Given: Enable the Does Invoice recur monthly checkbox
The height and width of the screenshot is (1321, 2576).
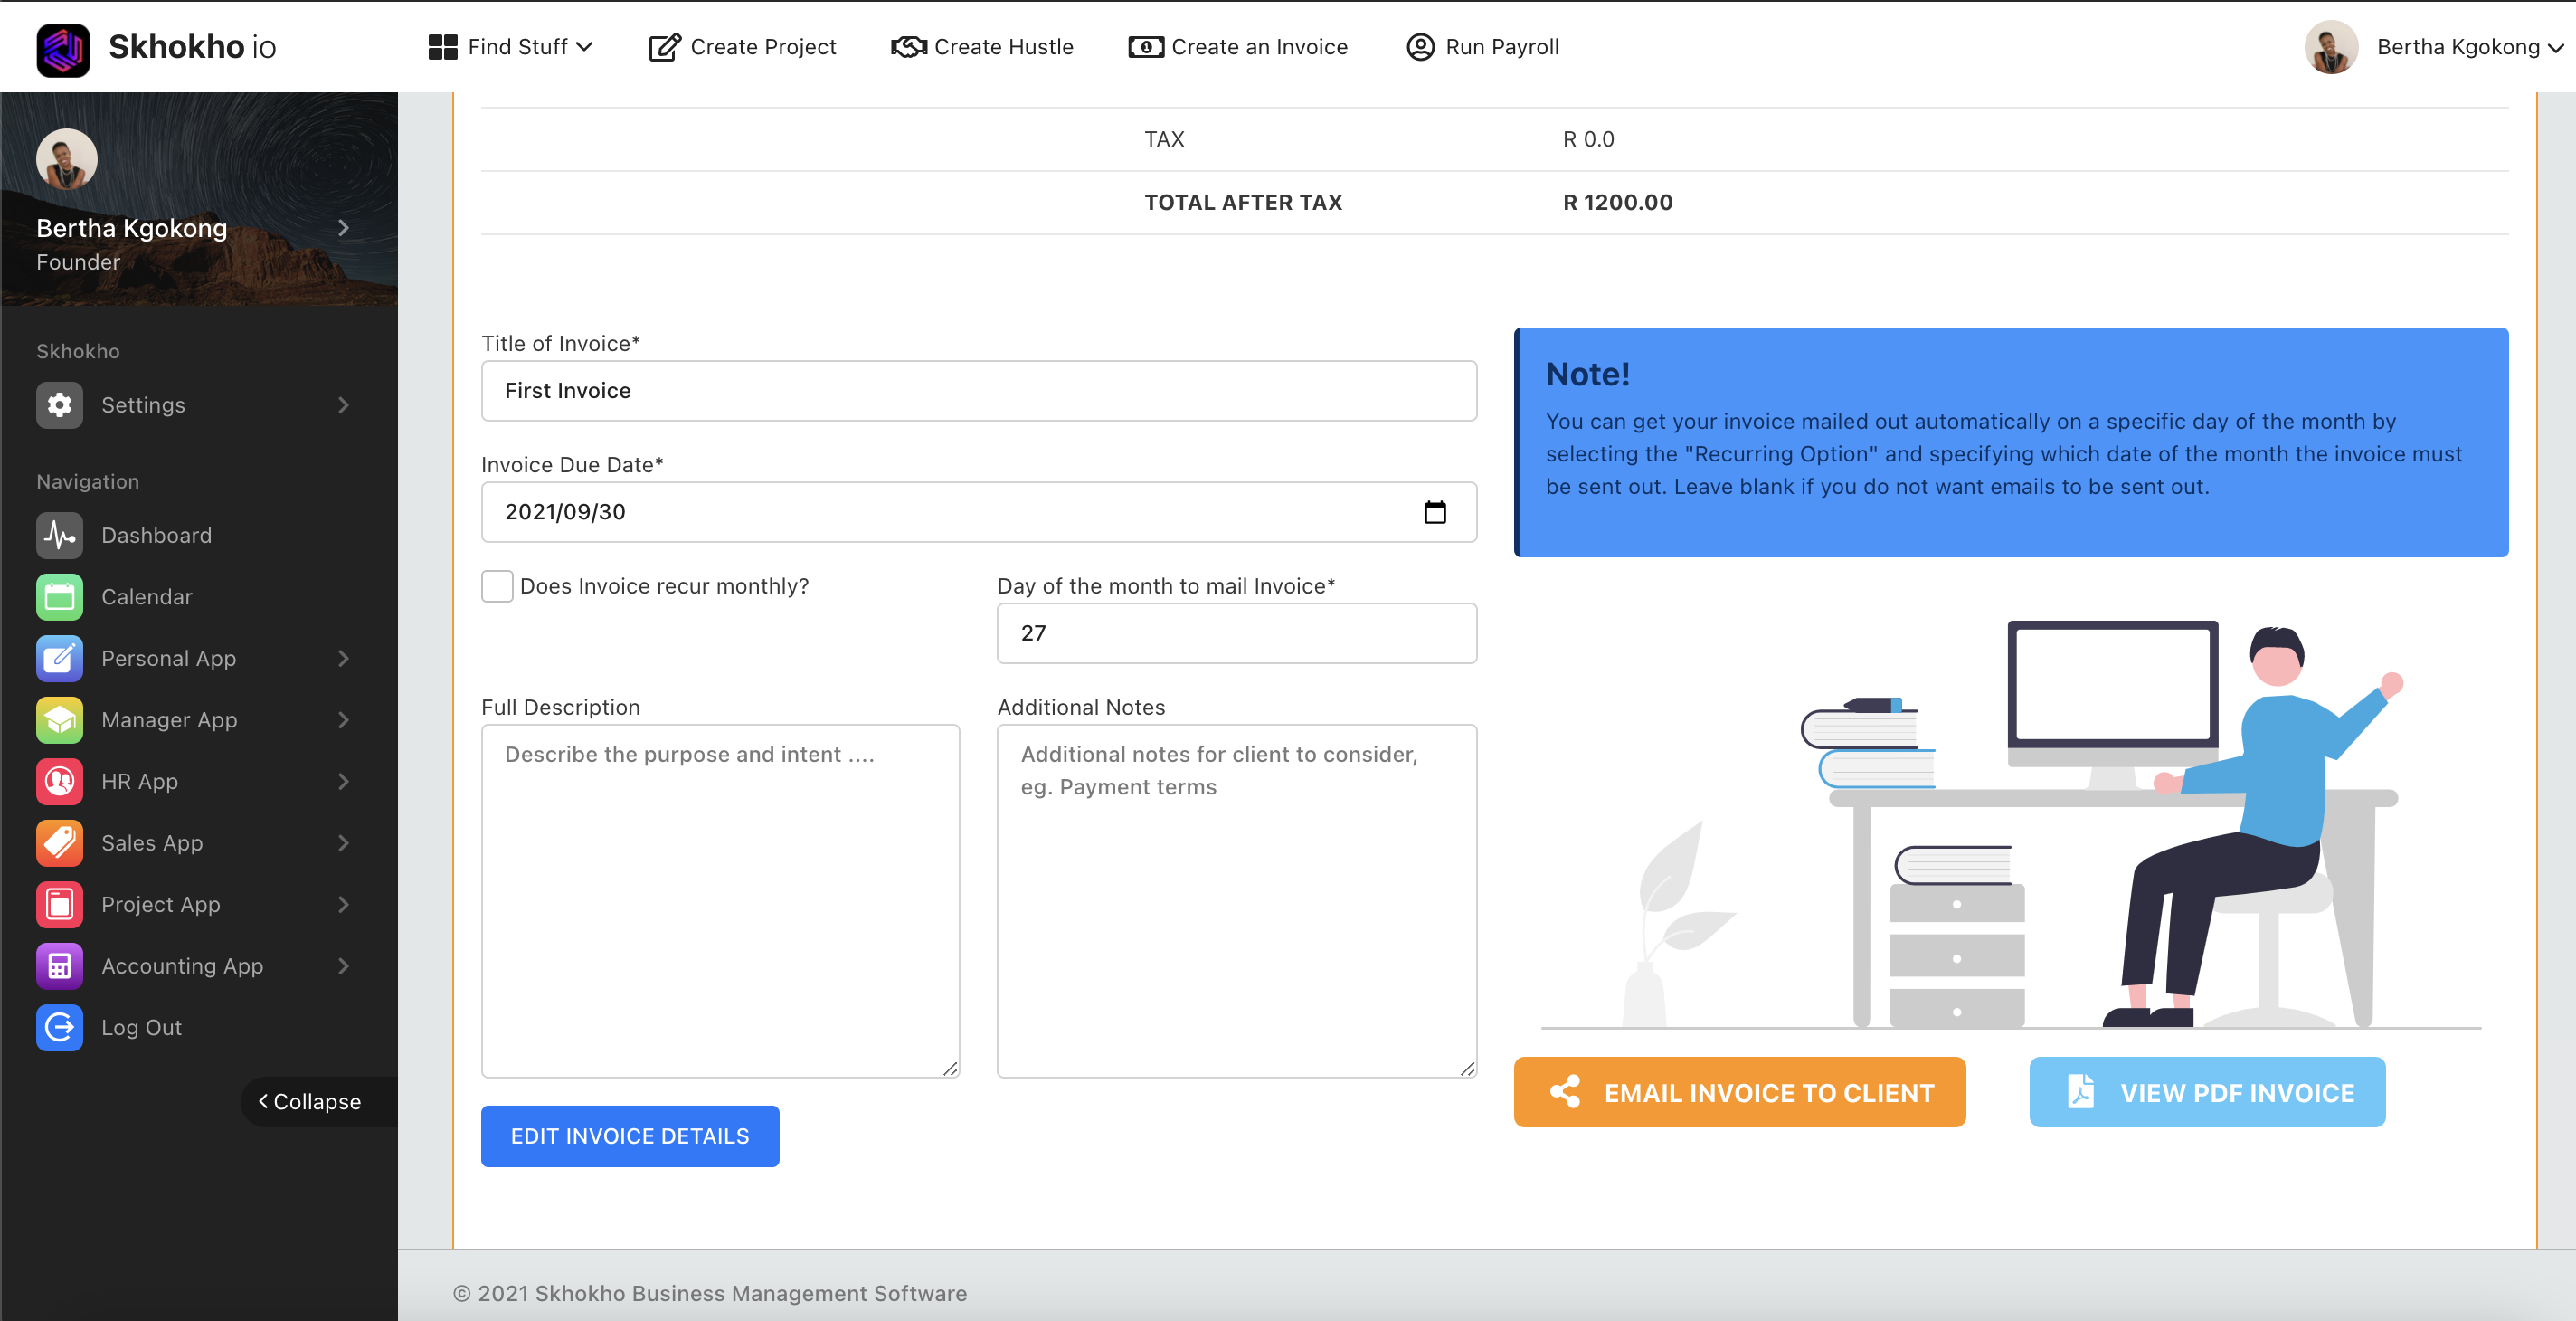Looking at the screenshot, I should [496, 586].
